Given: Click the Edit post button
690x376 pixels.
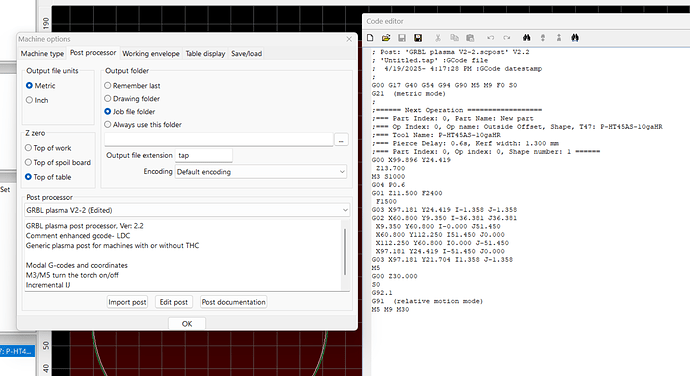Looking at the screenshot, I should tap(173, 302).
